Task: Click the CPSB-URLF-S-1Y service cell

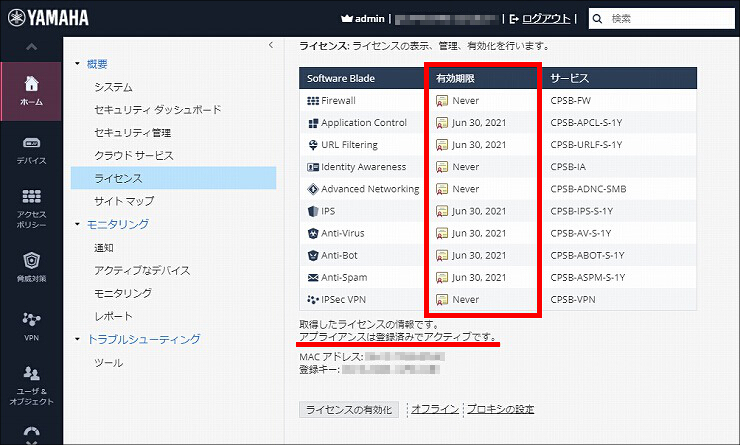Action: (x=586, y=145)
